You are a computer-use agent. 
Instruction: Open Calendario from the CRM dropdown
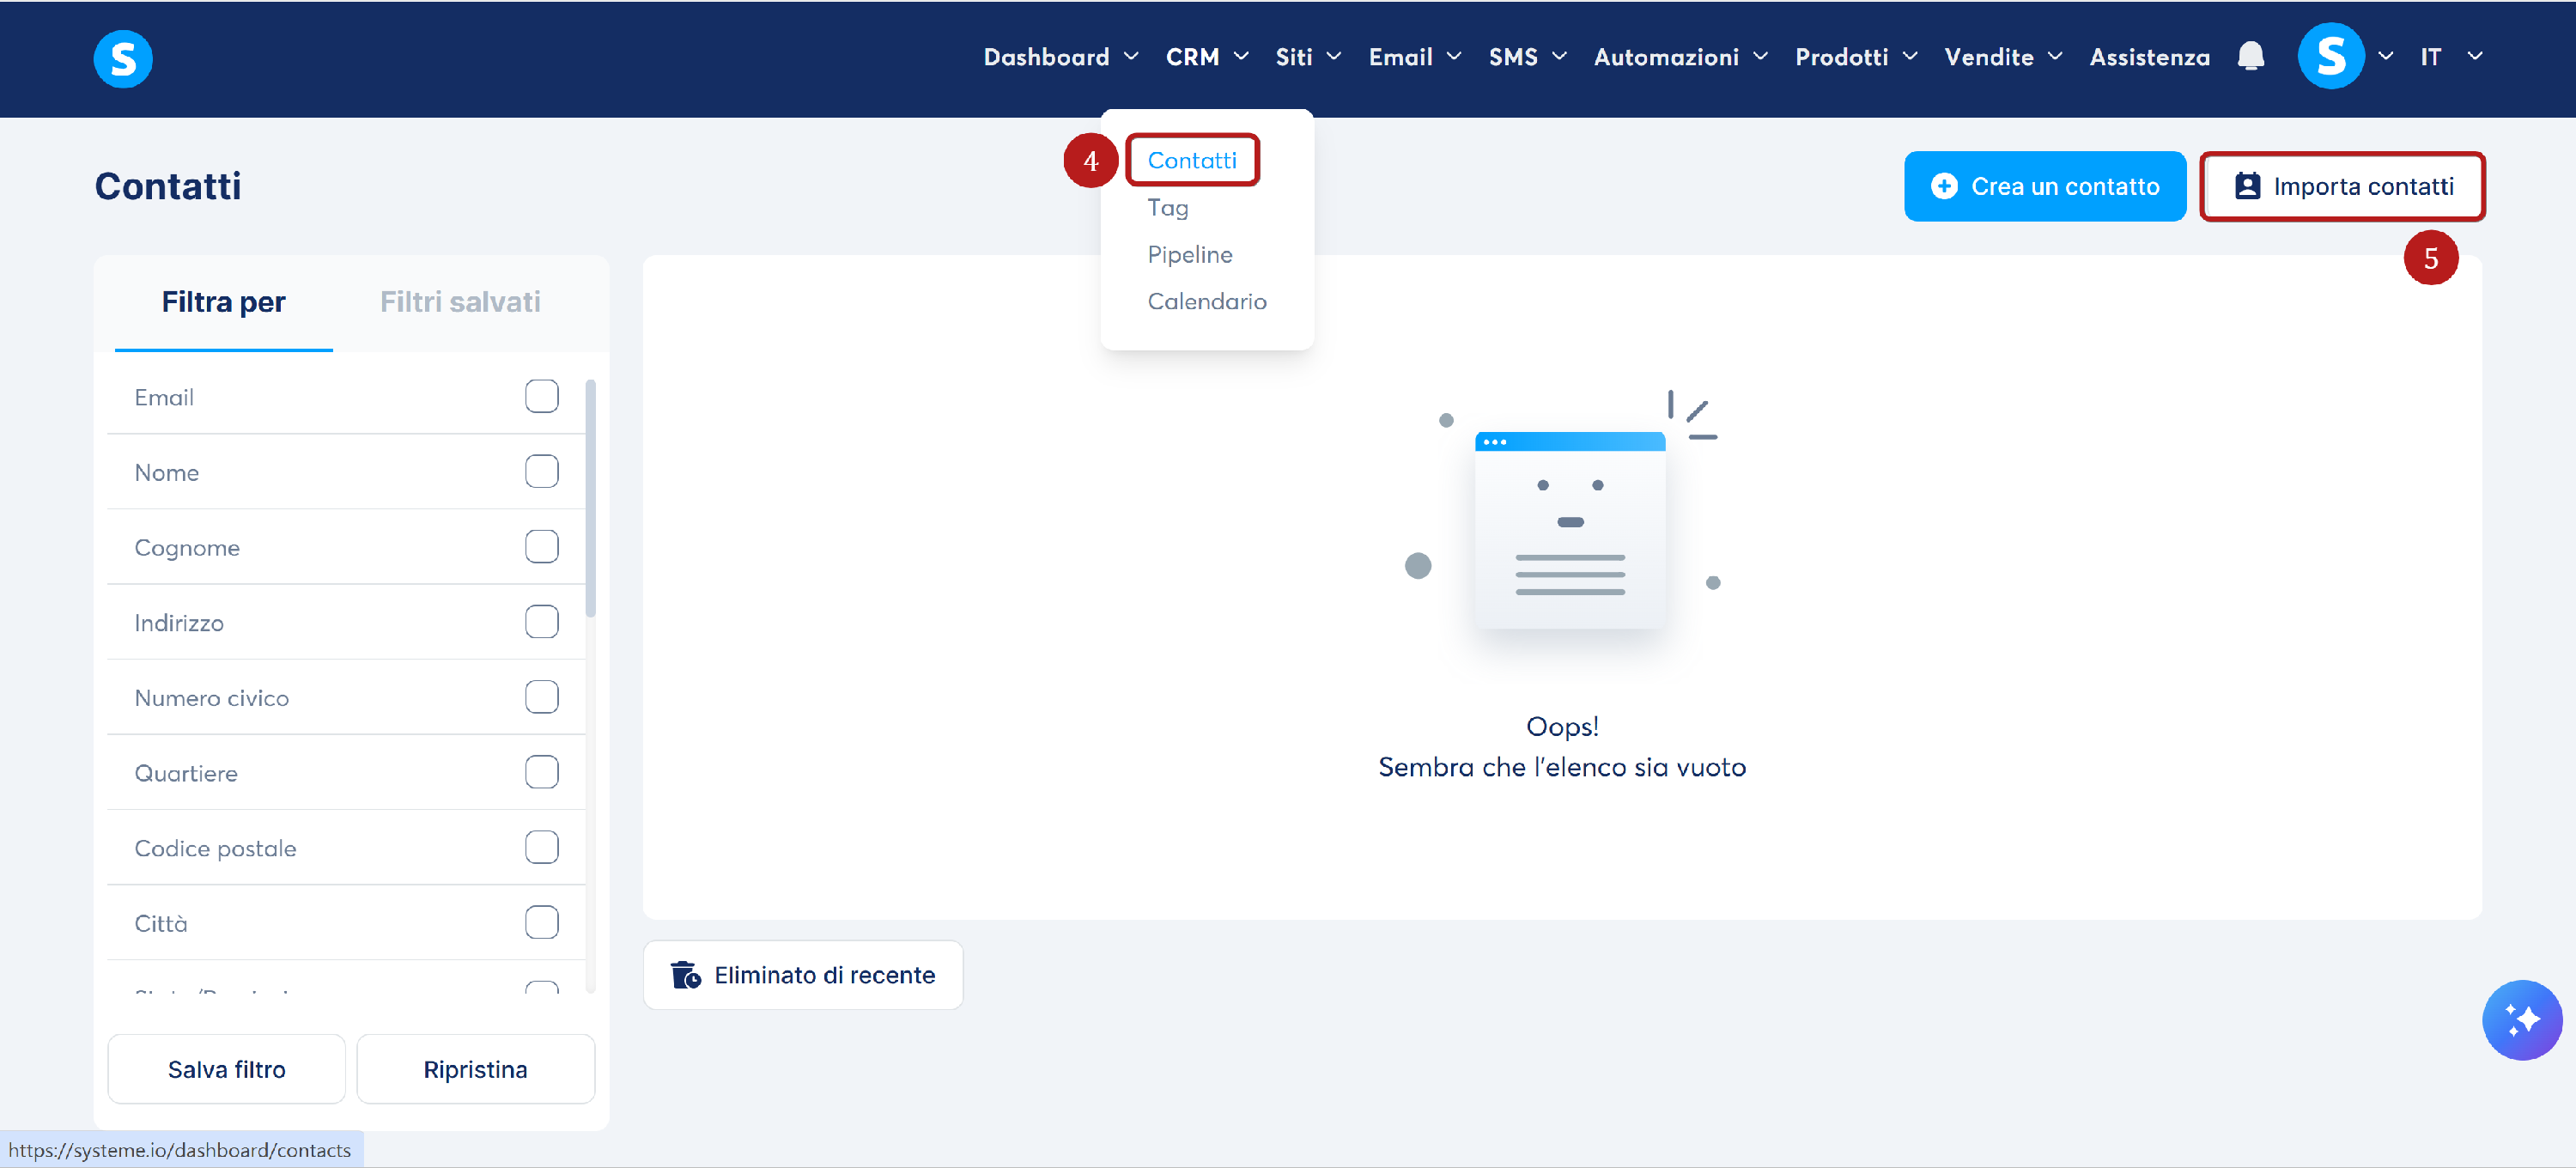tap(1206, 301)
